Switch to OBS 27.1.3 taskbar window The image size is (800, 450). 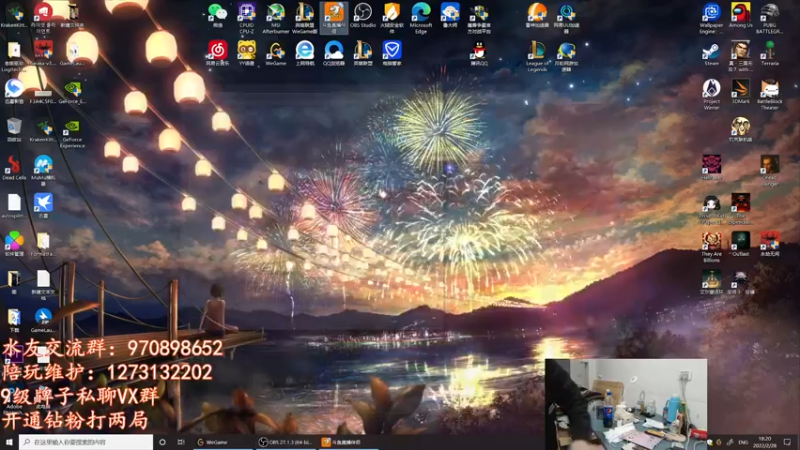pyautogui.click(x=286, y=442)
